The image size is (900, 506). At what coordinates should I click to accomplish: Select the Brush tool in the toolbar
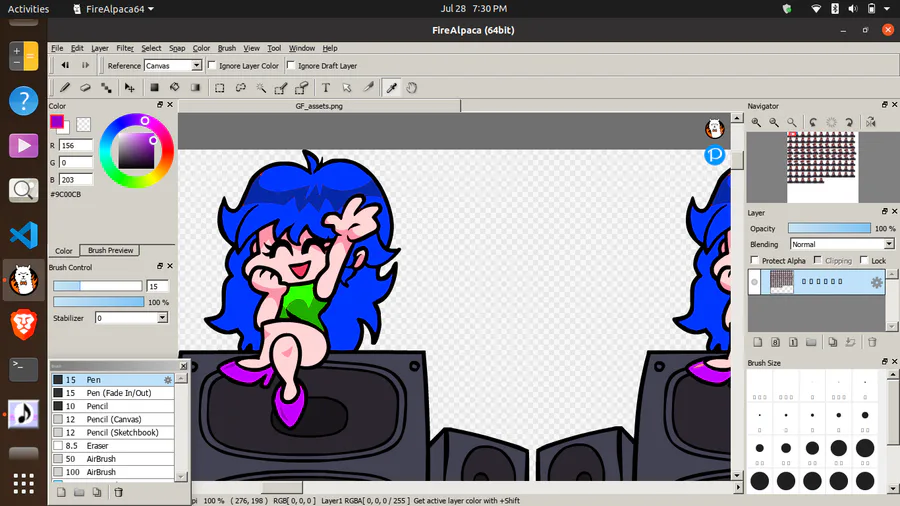click(65, 88)
